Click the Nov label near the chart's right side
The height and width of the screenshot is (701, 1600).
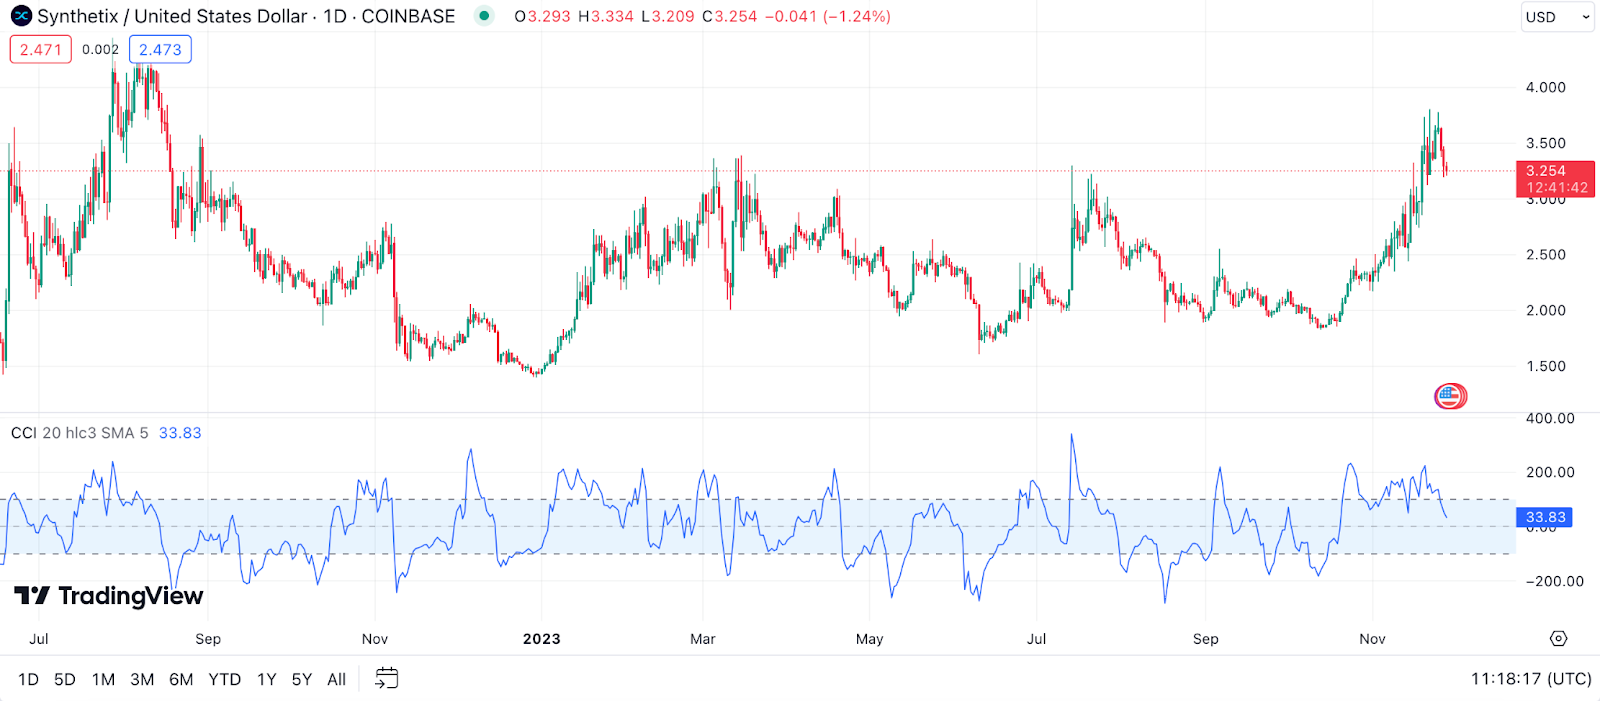click(1372, 639)
